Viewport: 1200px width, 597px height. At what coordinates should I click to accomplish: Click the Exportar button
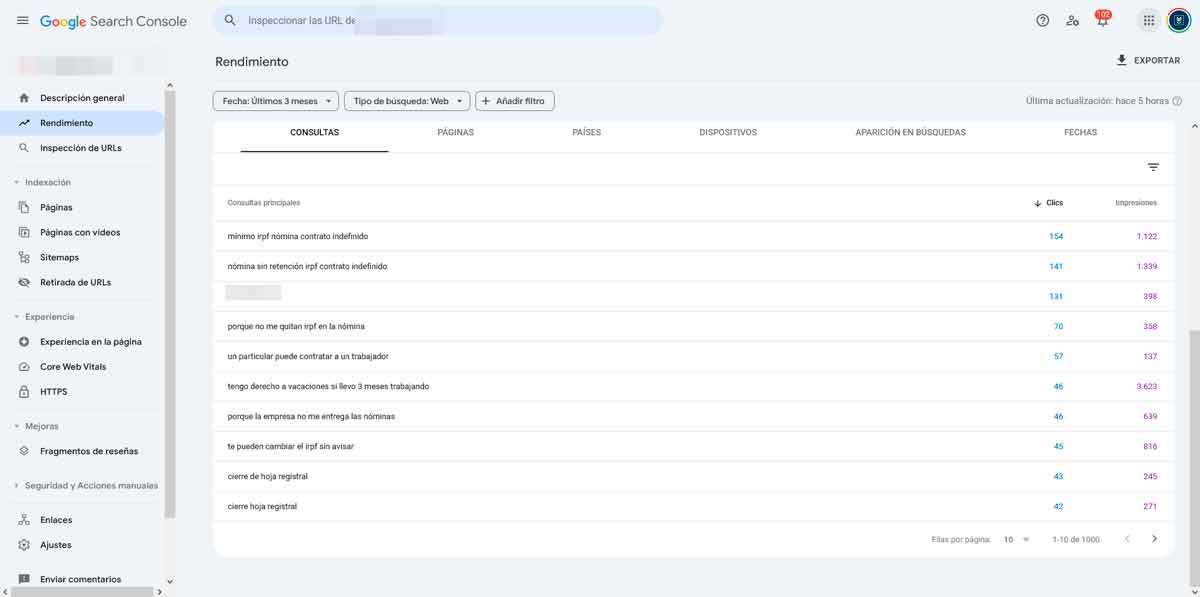pyautogui.click(x=1148, y=61)
